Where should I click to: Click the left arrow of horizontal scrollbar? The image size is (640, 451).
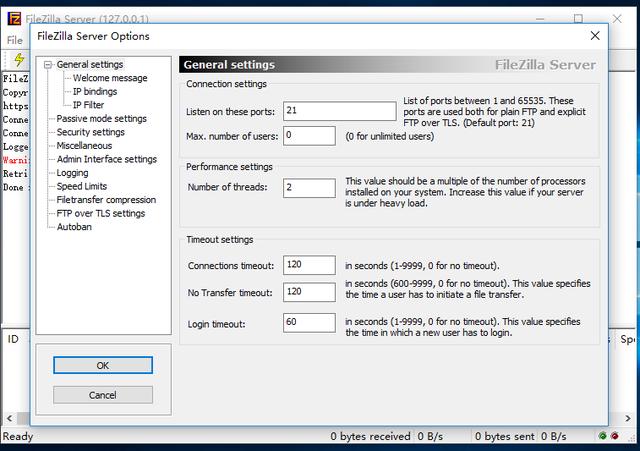tap(9, 418)
